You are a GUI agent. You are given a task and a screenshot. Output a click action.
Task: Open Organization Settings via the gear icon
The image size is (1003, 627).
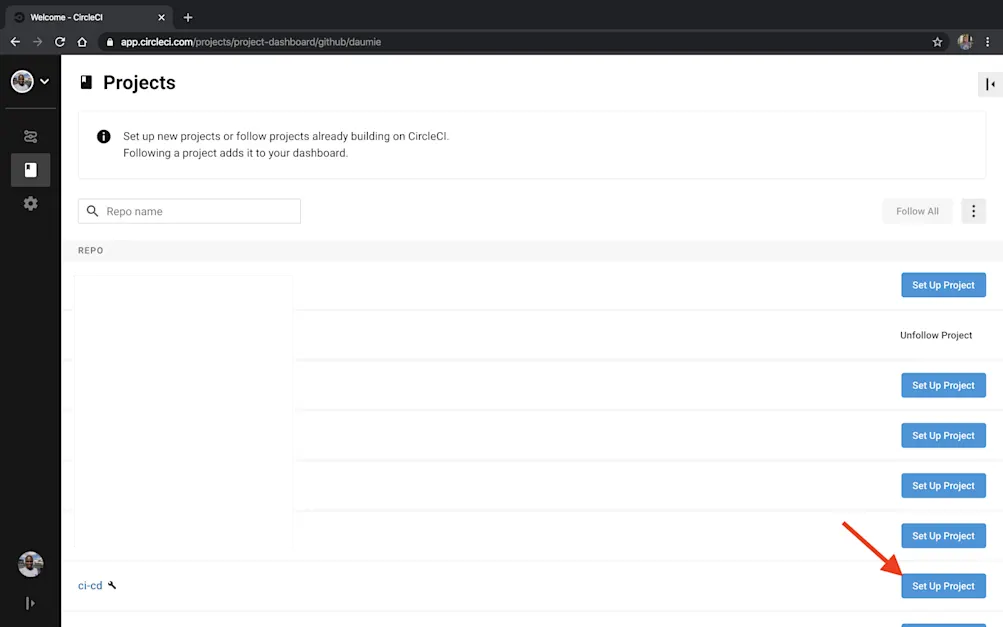(30, 203)
